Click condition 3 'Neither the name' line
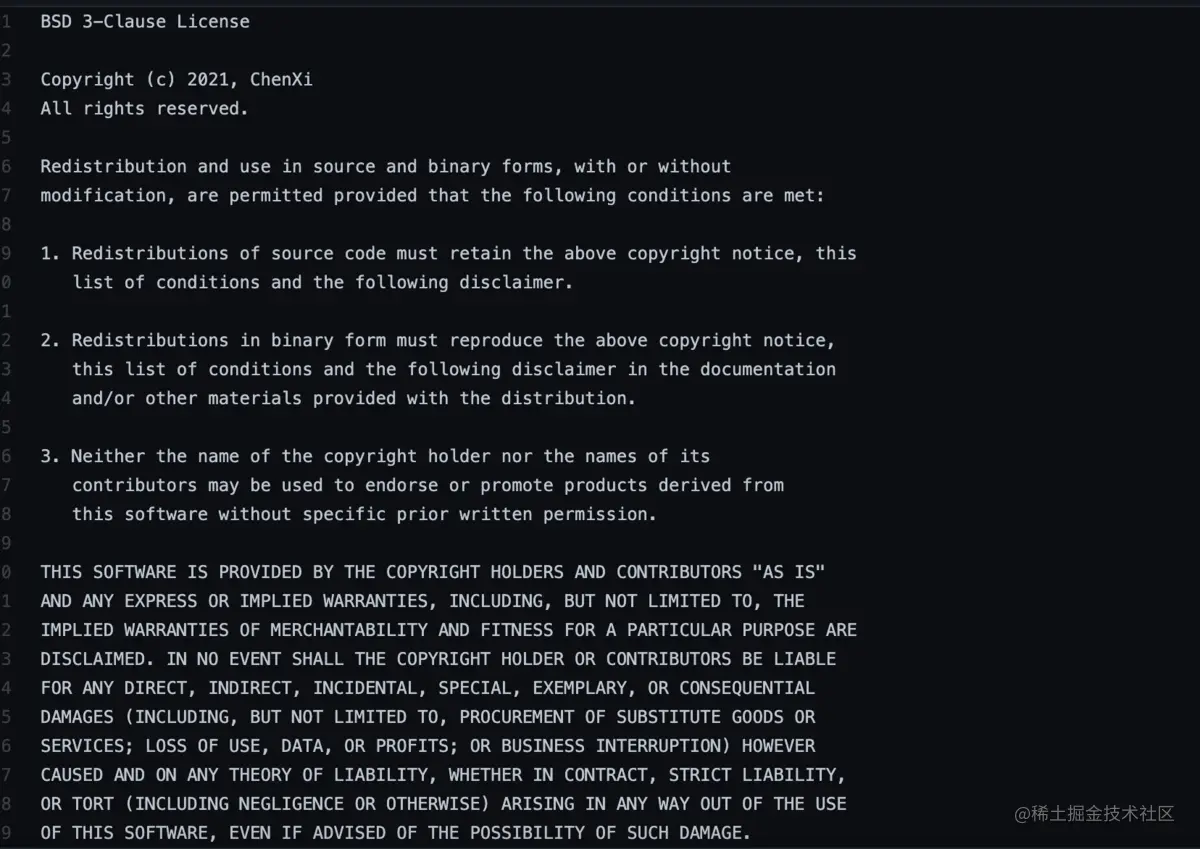This screenshot has height=849, width=1200. click(375, 456)
